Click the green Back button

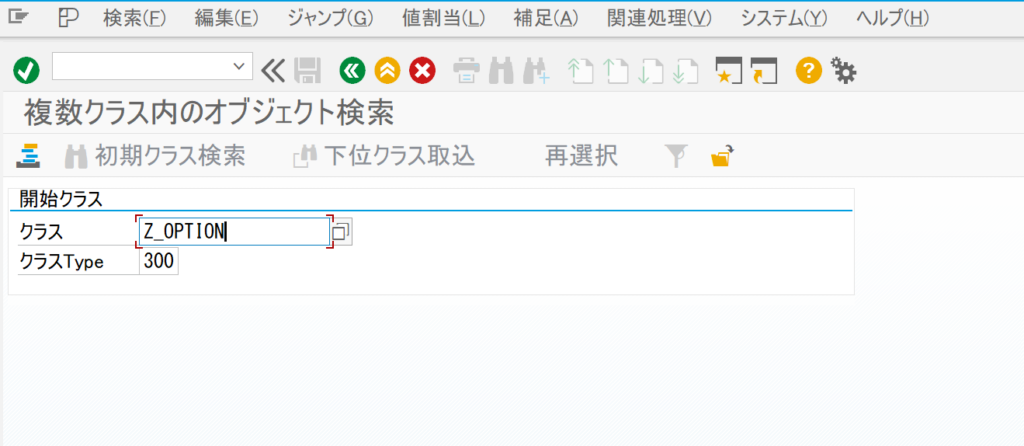point(352,70)
